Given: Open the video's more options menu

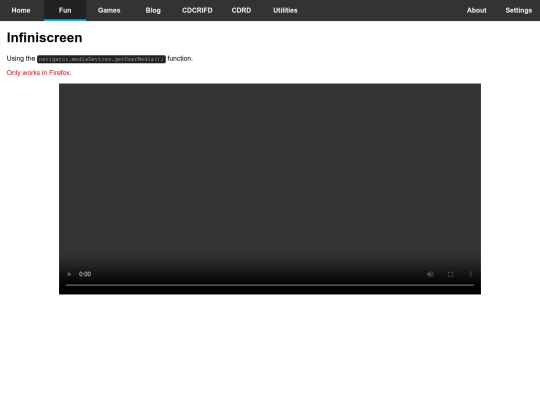Looking at the screenshot, I should click(x=470, y=274).
